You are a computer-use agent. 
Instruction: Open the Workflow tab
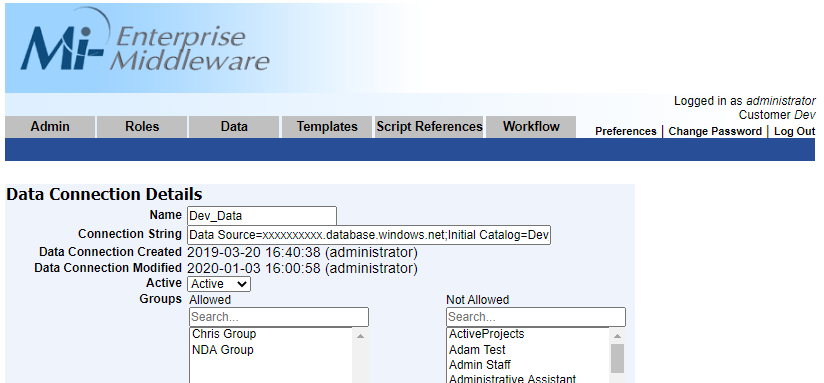point(531,127)
